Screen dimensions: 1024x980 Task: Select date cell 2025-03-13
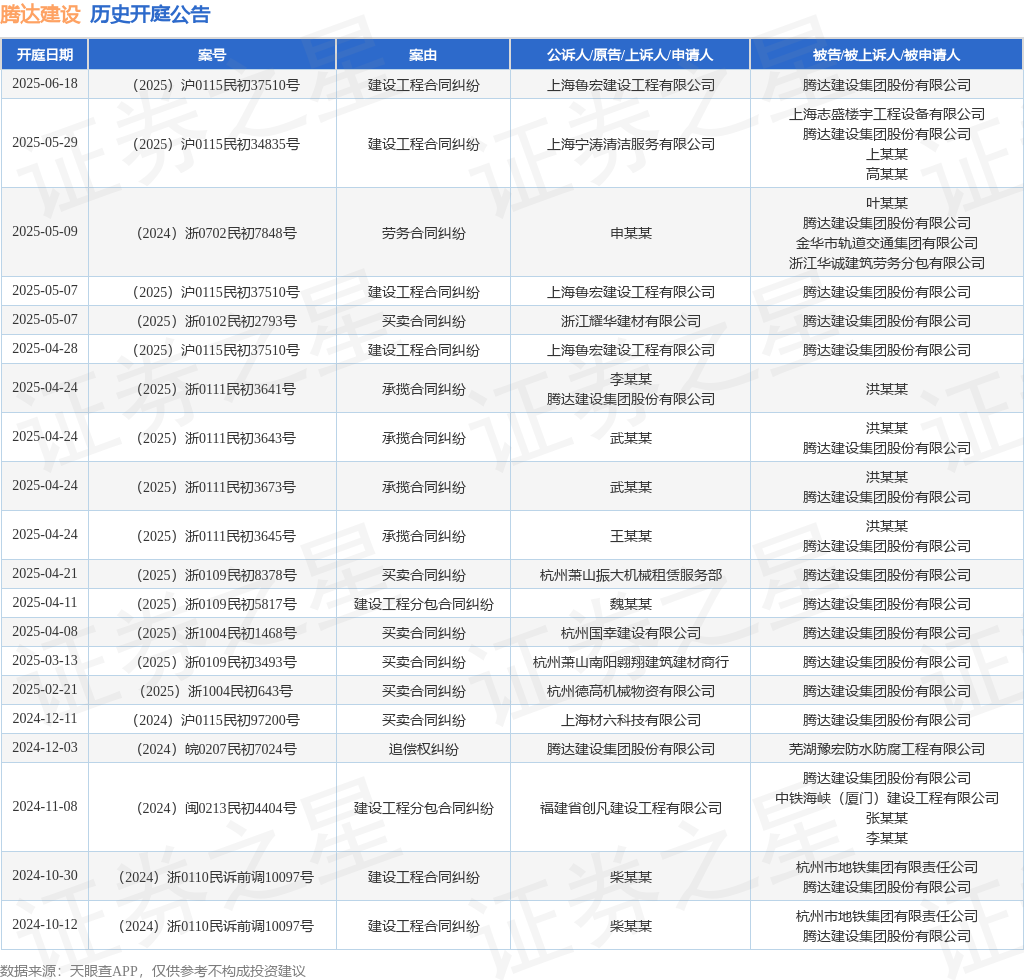point(44,661)
